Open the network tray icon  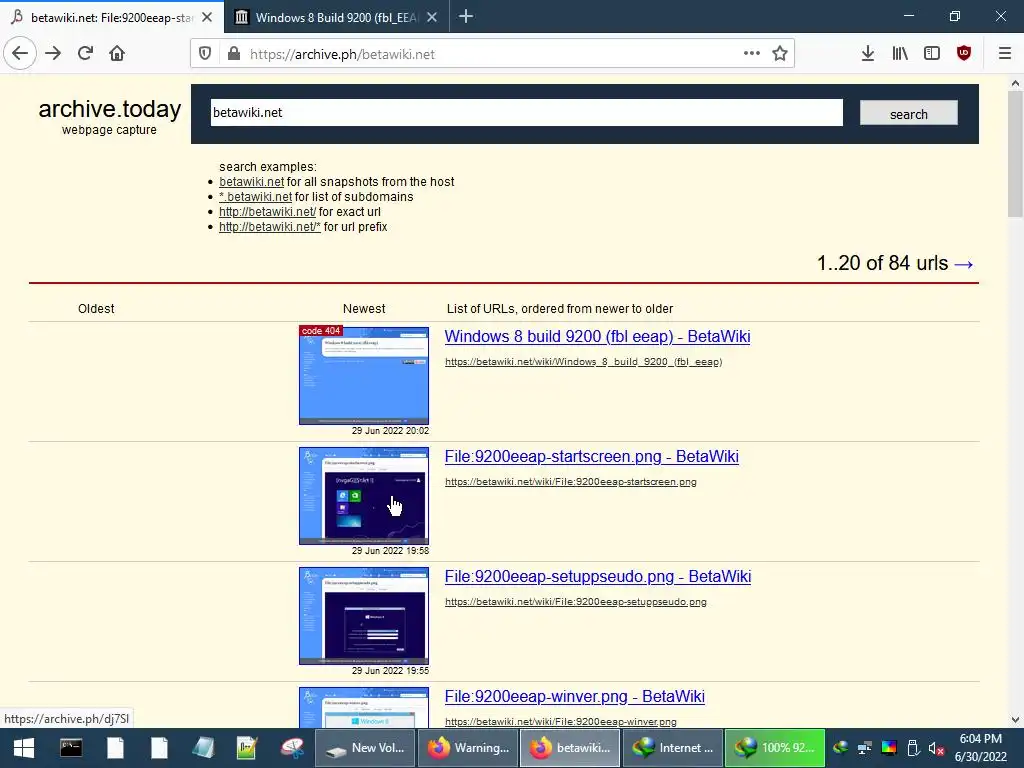(x=865, y=748)
